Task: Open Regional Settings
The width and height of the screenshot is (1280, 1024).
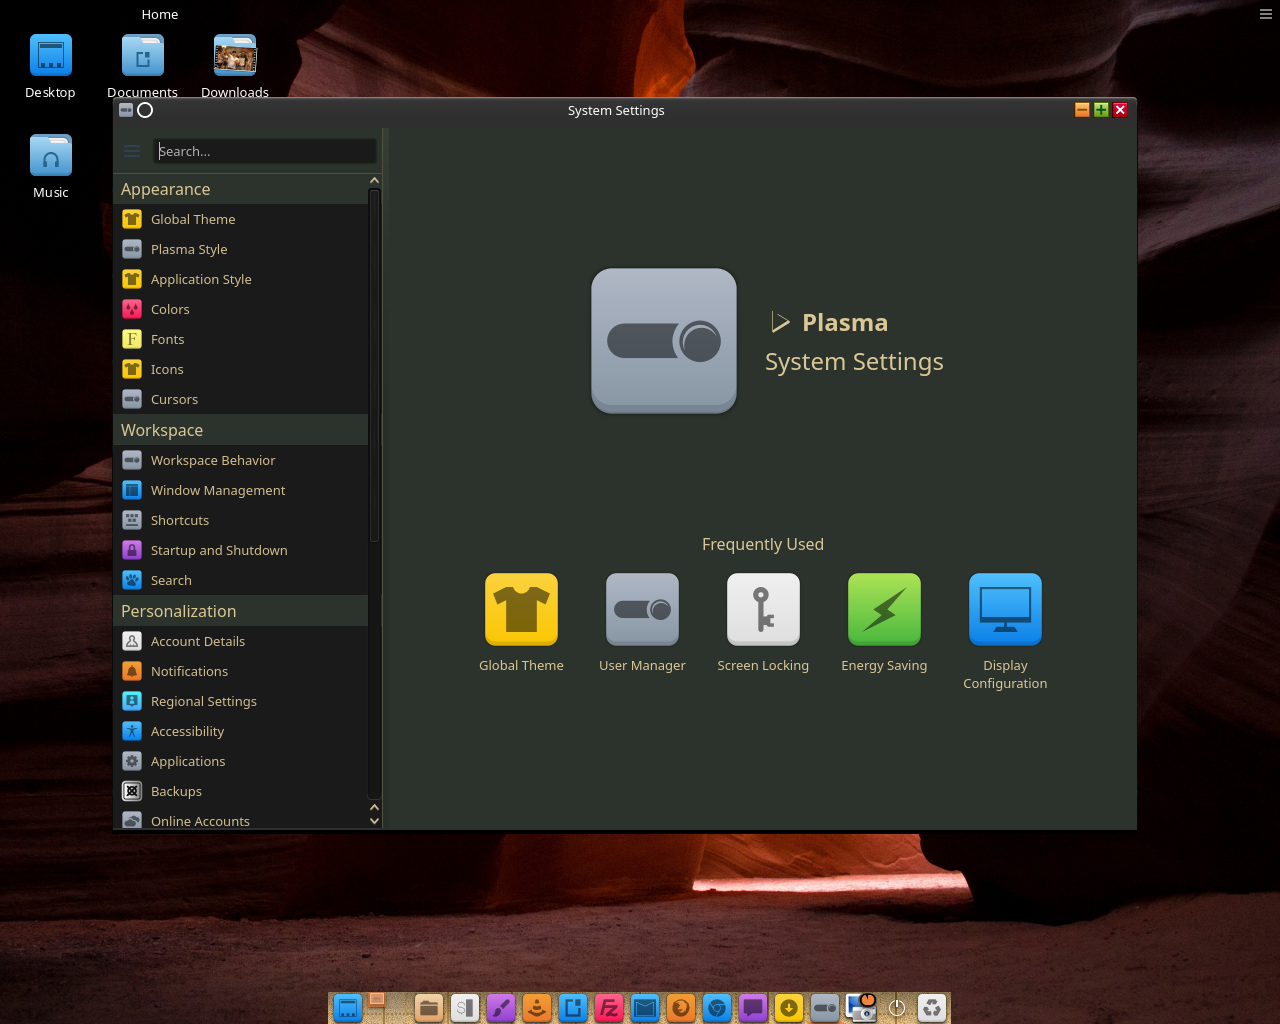Action: tap(241, 701)
